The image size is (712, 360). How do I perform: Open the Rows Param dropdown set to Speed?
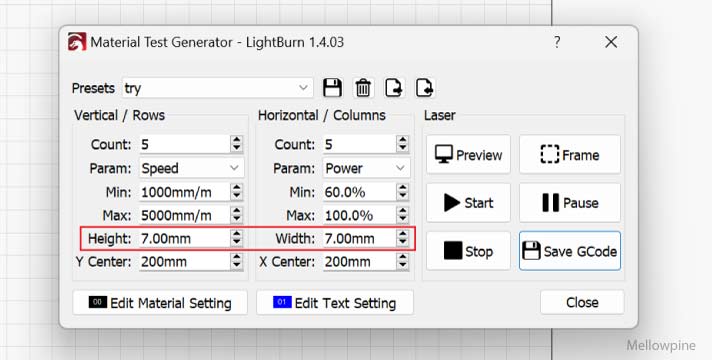click(191, 168)
